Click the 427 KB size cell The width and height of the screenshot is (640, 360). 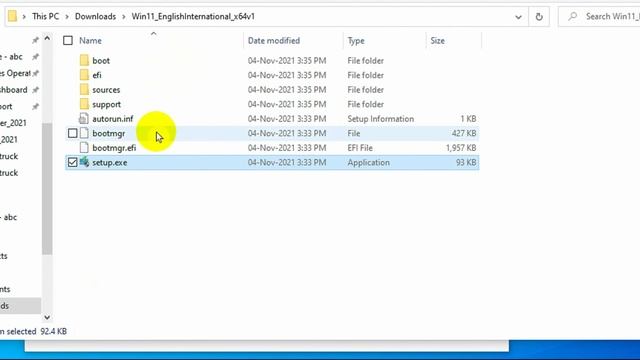pos(464,133)
